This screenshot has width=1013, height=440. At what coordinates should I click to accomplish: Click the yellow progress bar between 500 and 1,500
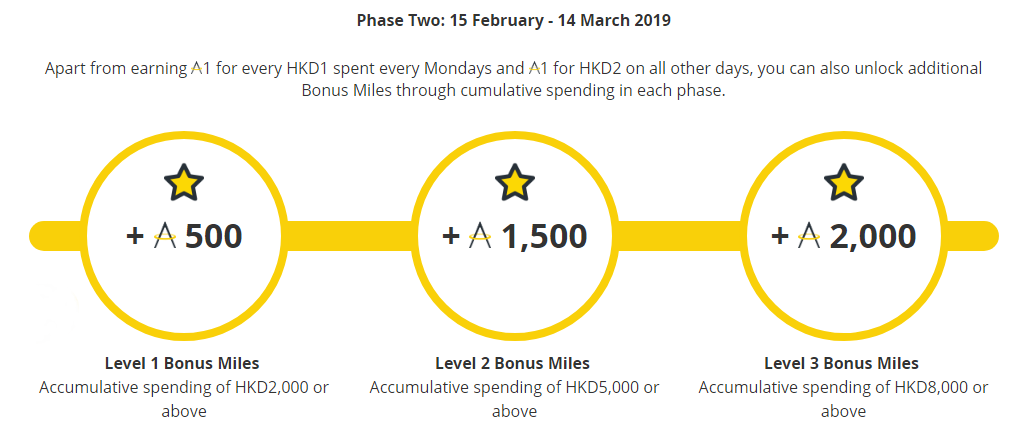point(350,236)
